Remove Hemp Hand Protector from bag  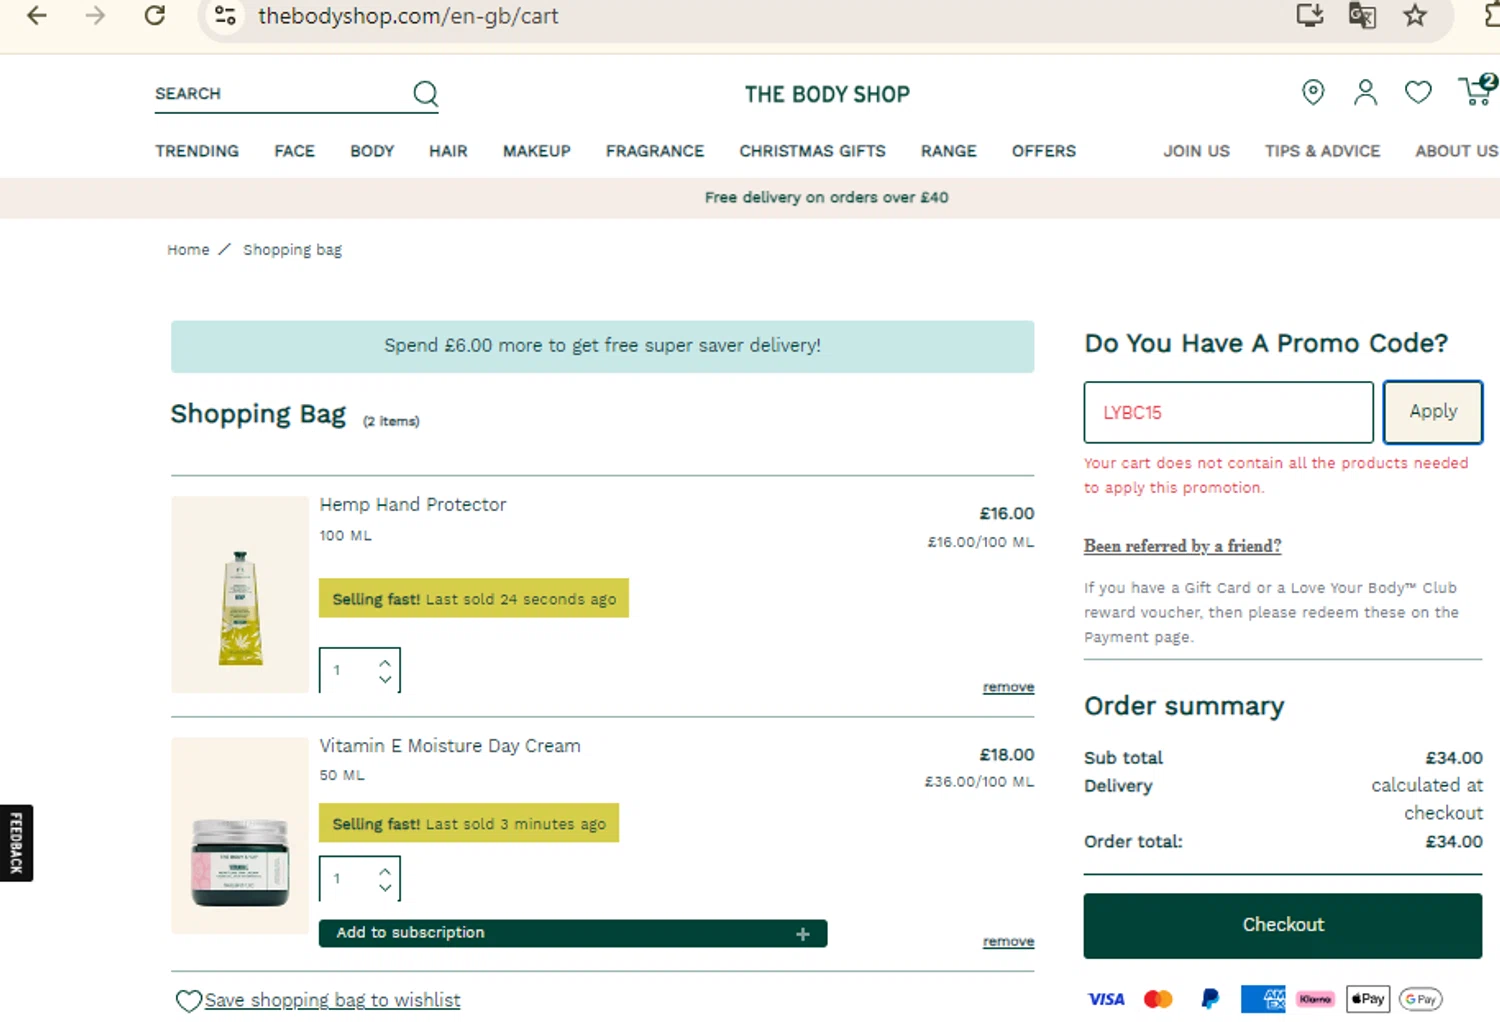pos(1008,687)
